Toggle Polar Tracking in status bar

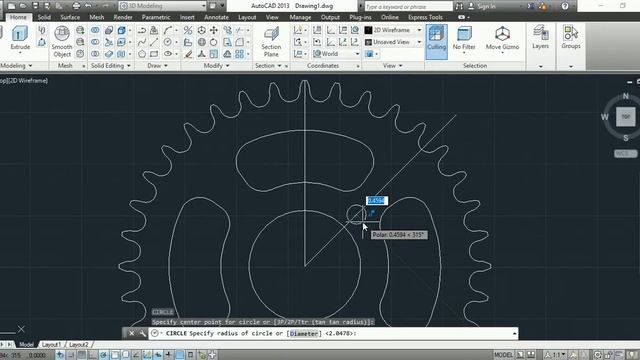click(x=104, y=355)
